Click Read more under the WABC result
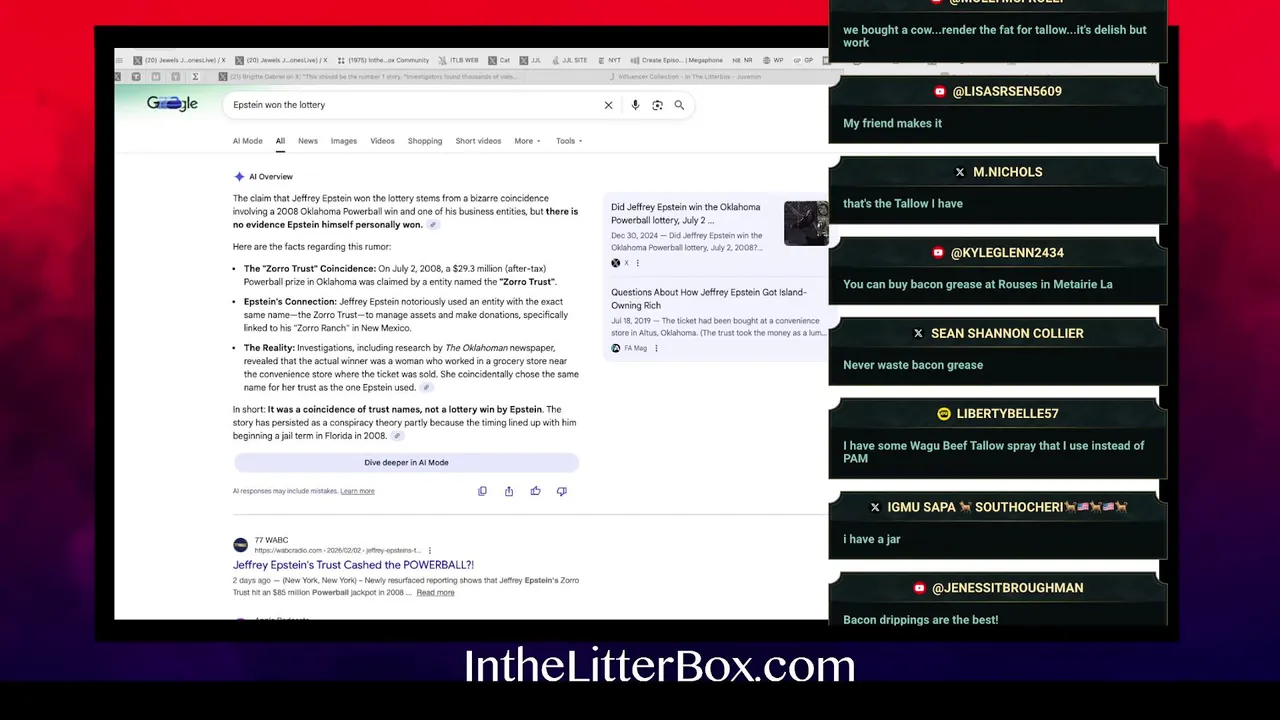1280x720 pixels. (435, 593)
